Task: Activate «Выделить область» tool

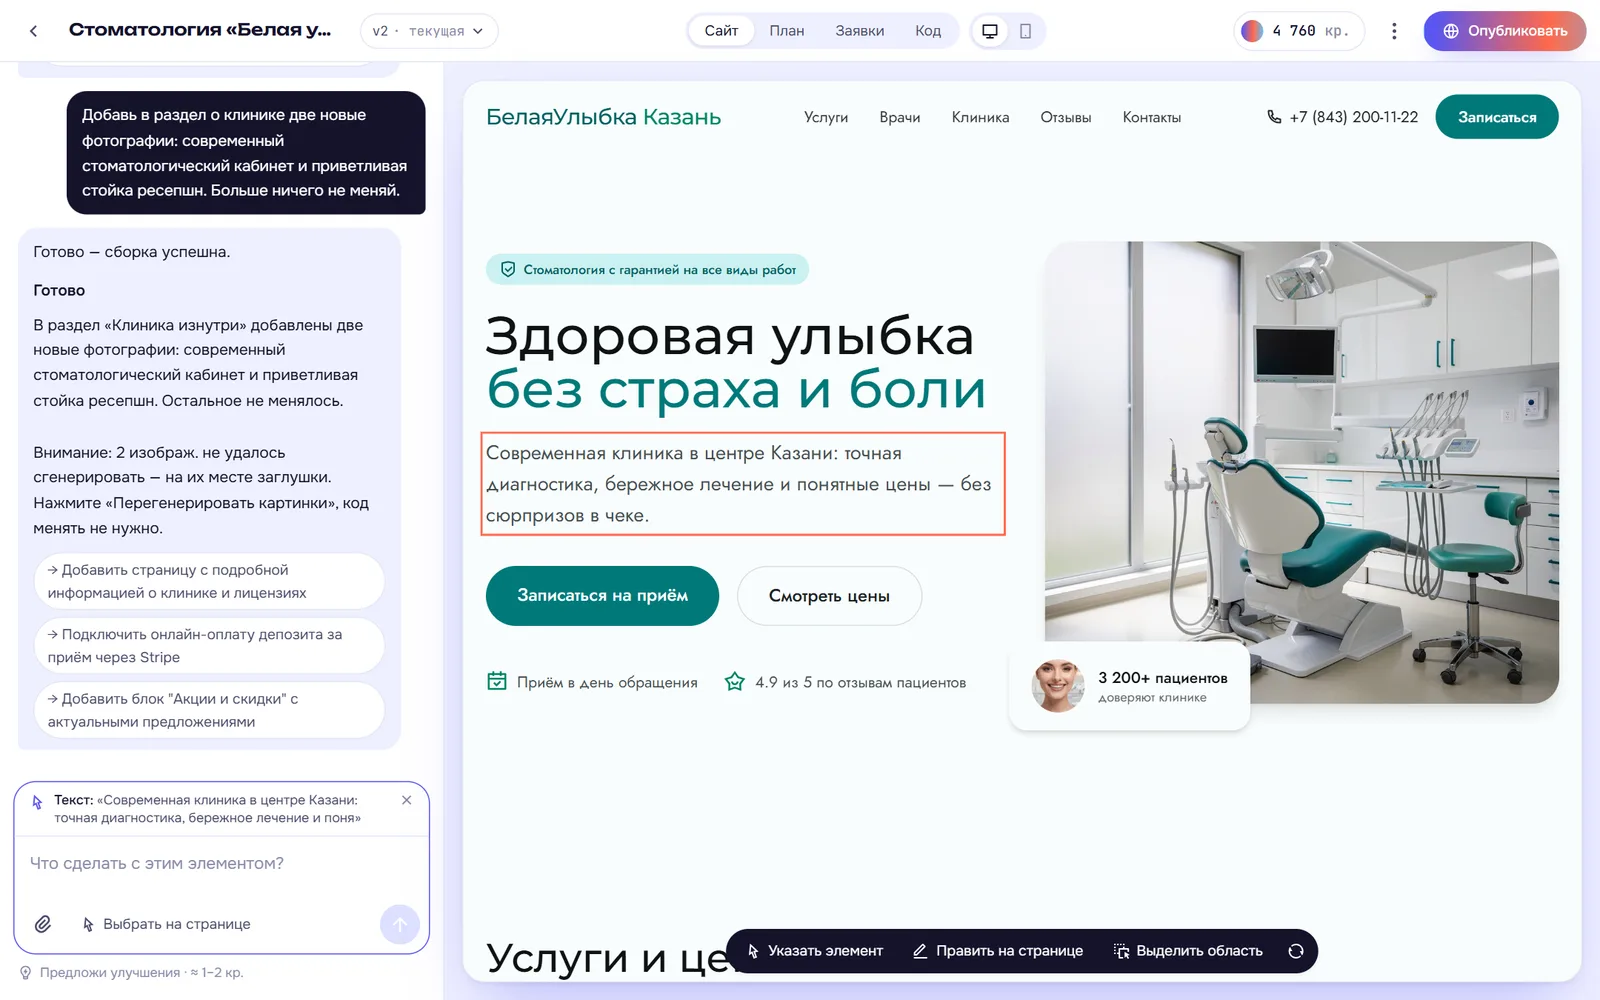Action: point(1188,951)
